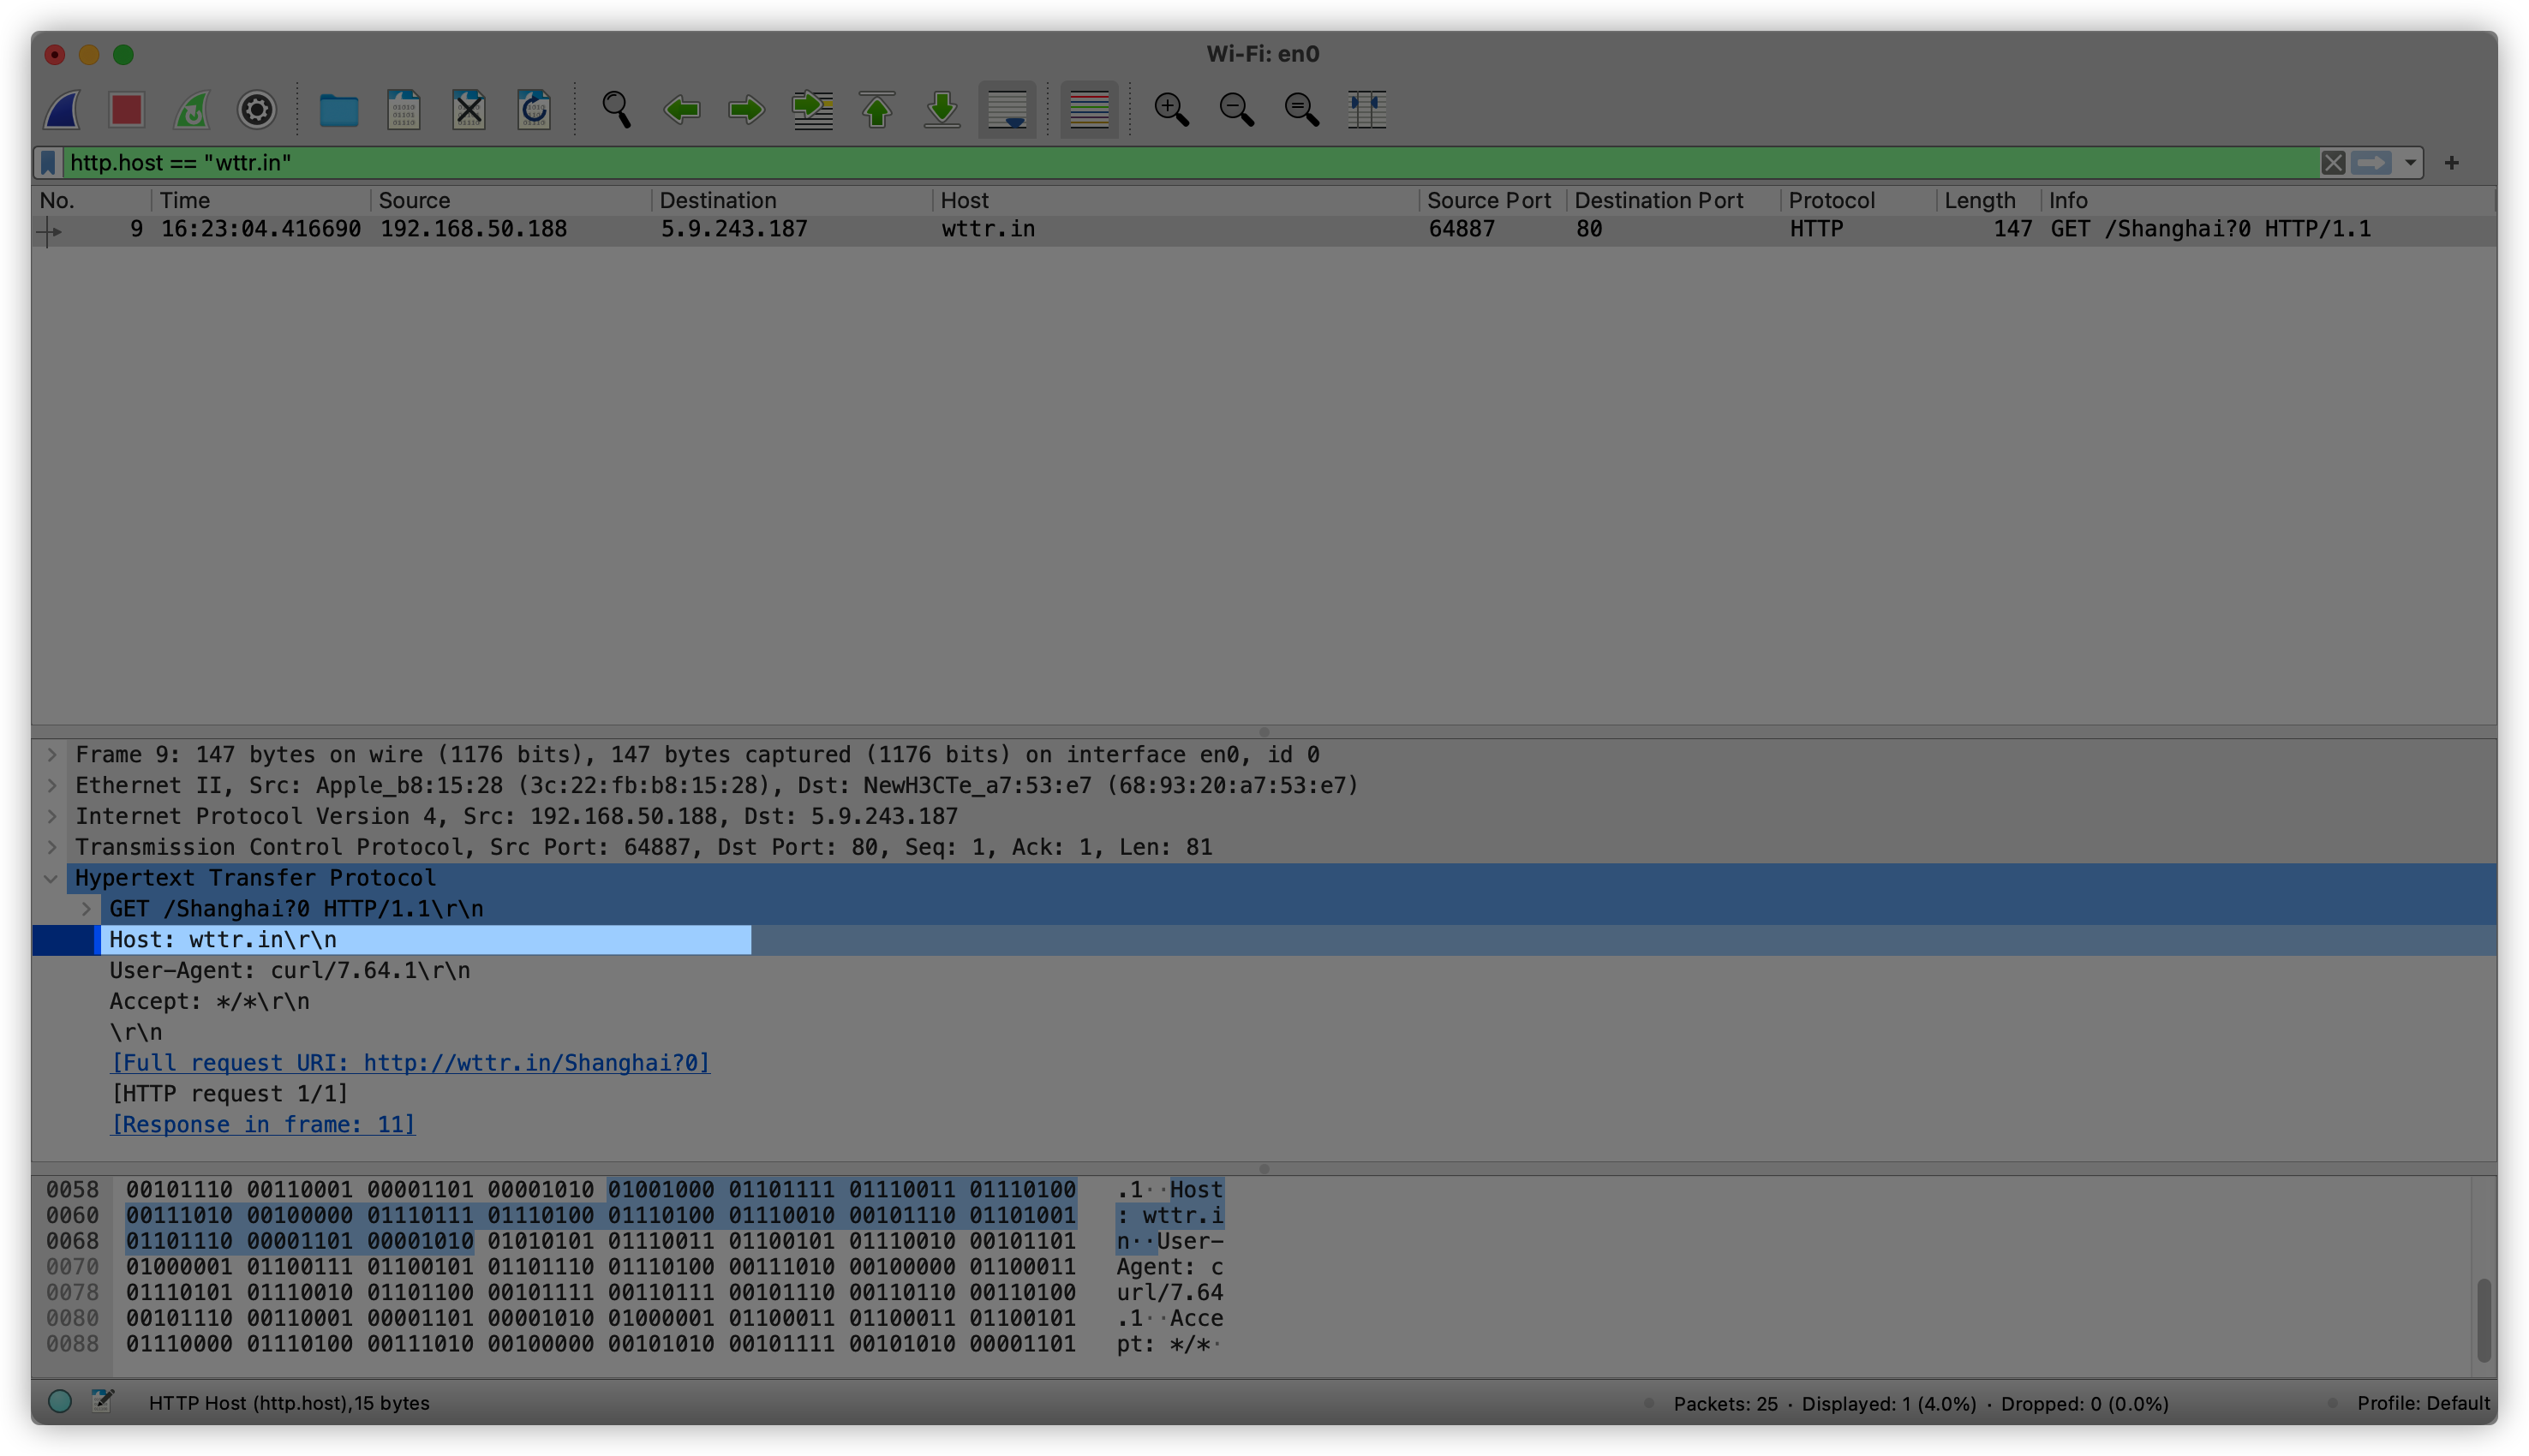Click the display filter input field

(x=1190, y=163)
